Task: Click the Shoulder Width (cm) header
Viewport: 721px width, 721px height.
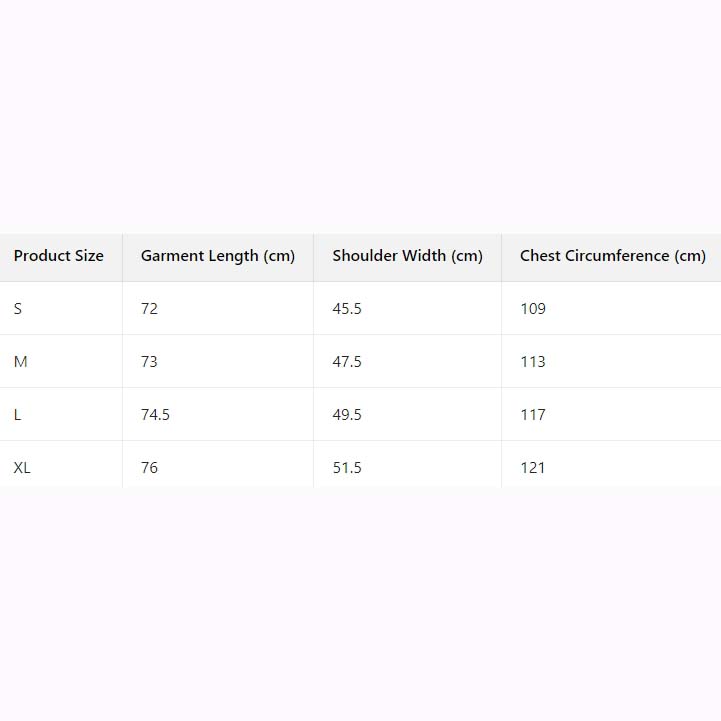Action: (407, 256)
